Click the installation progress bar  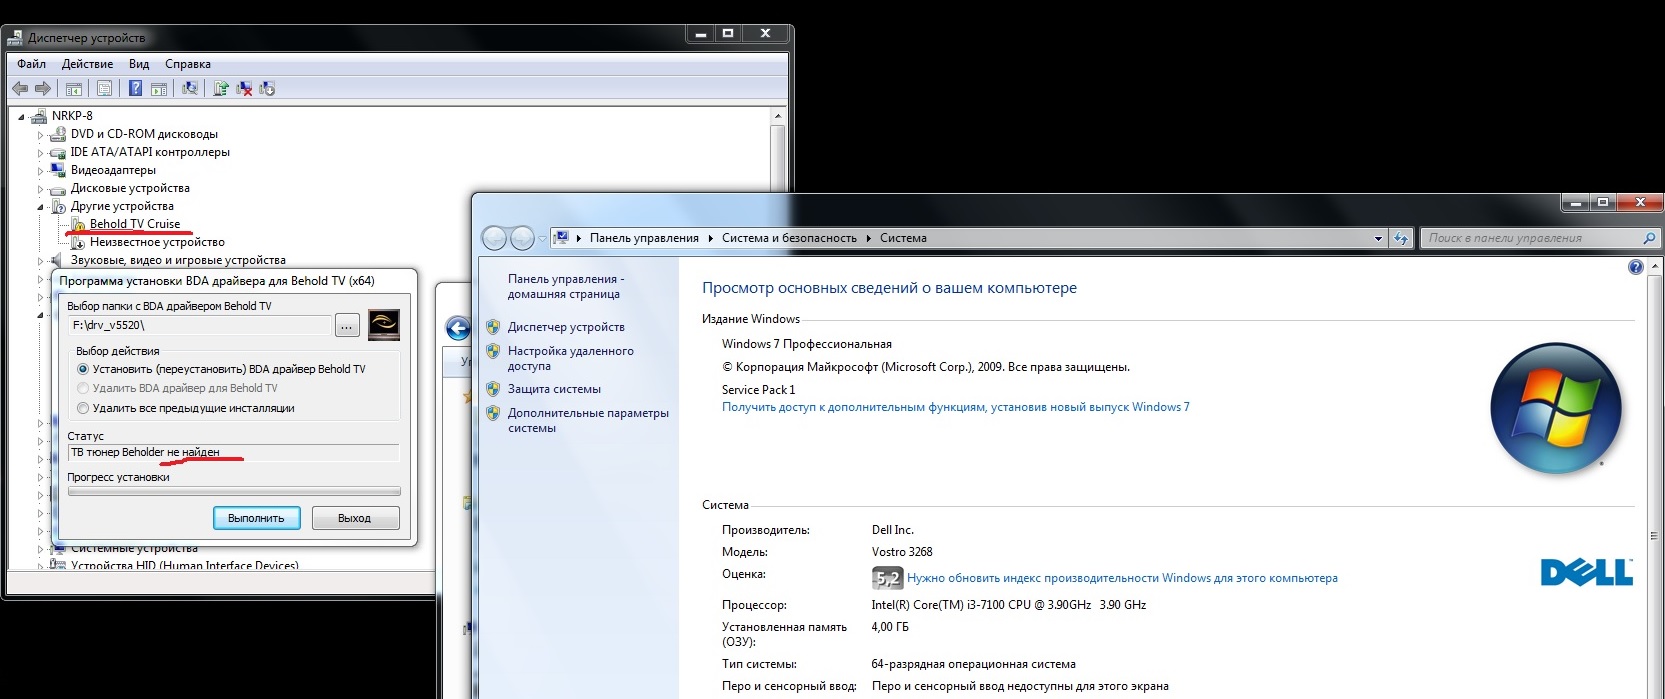click(233, 492)
